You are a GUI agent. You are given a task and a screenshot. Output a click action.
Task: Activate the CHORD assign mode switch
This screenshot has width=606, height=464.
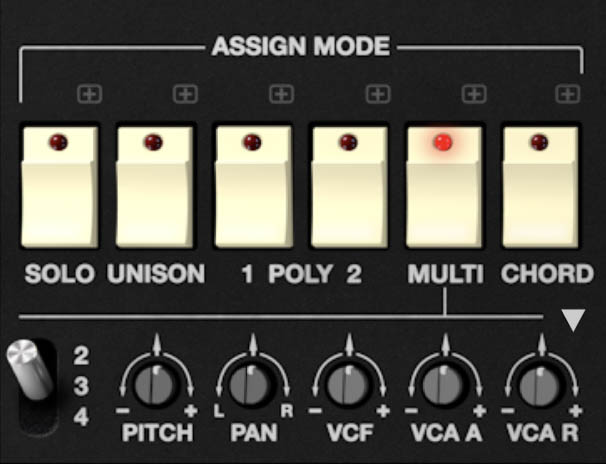coord(540,187)
